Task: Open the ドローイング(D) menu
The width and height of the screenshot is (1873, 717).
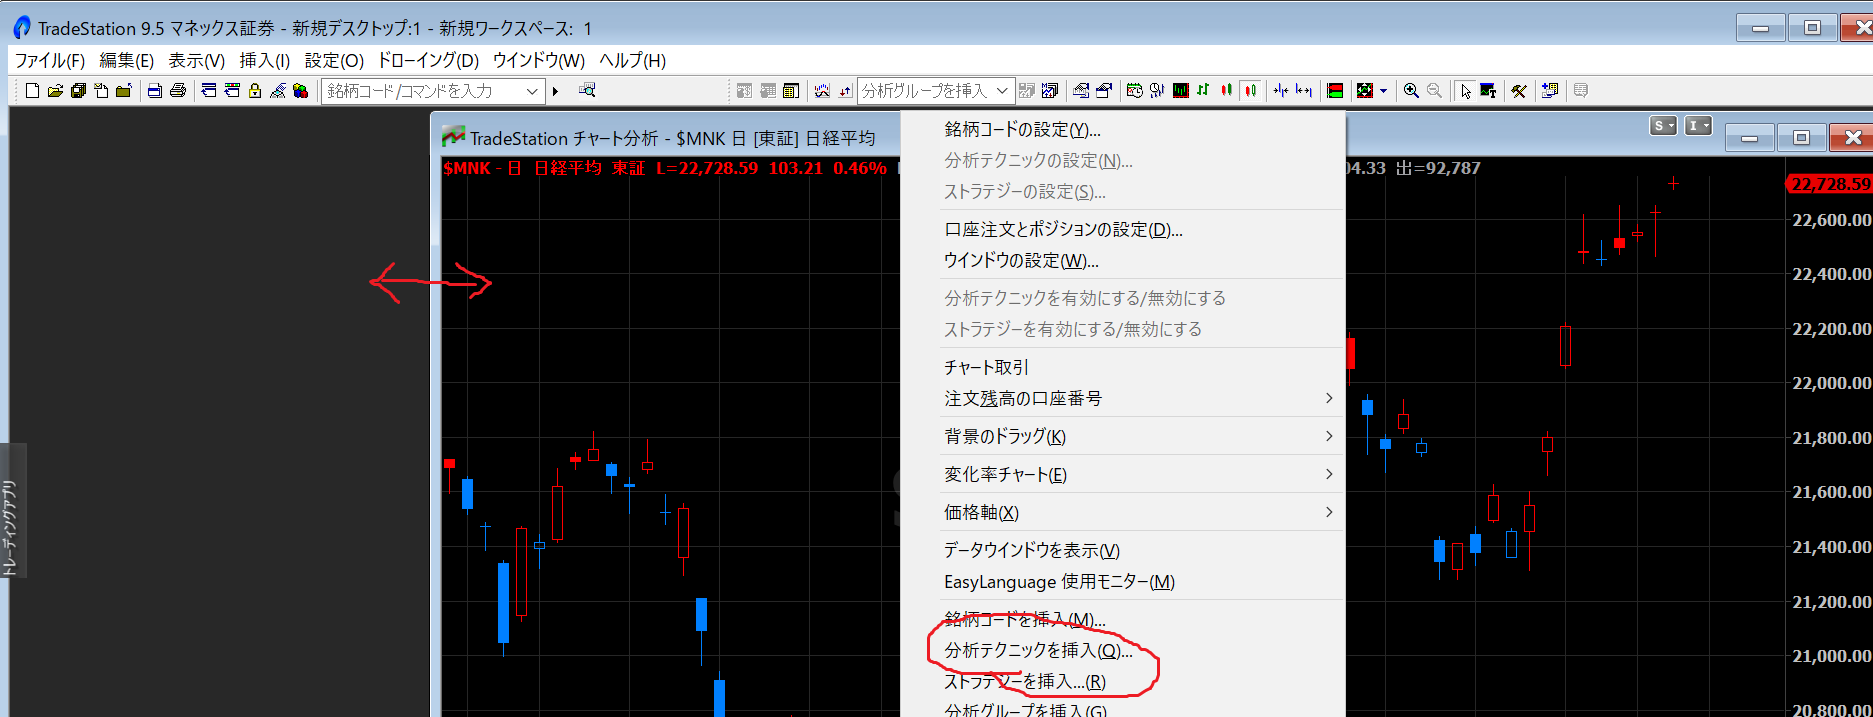Action: (x=428, y=60)
